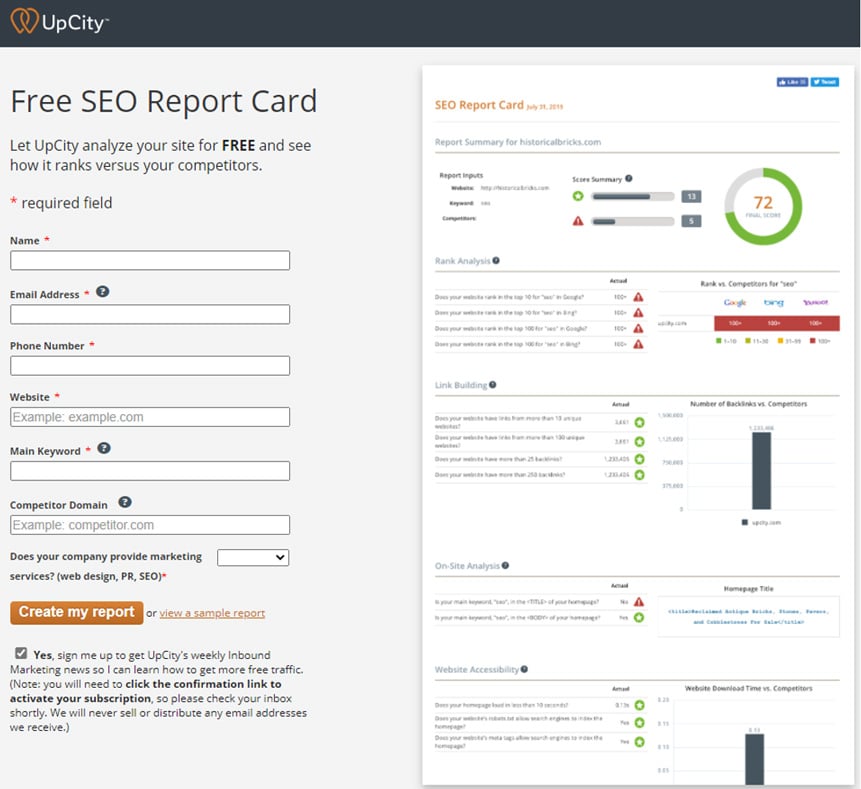Click the green 1-10 legend swatch
The image size is (861, 789).
pos(719,341)
